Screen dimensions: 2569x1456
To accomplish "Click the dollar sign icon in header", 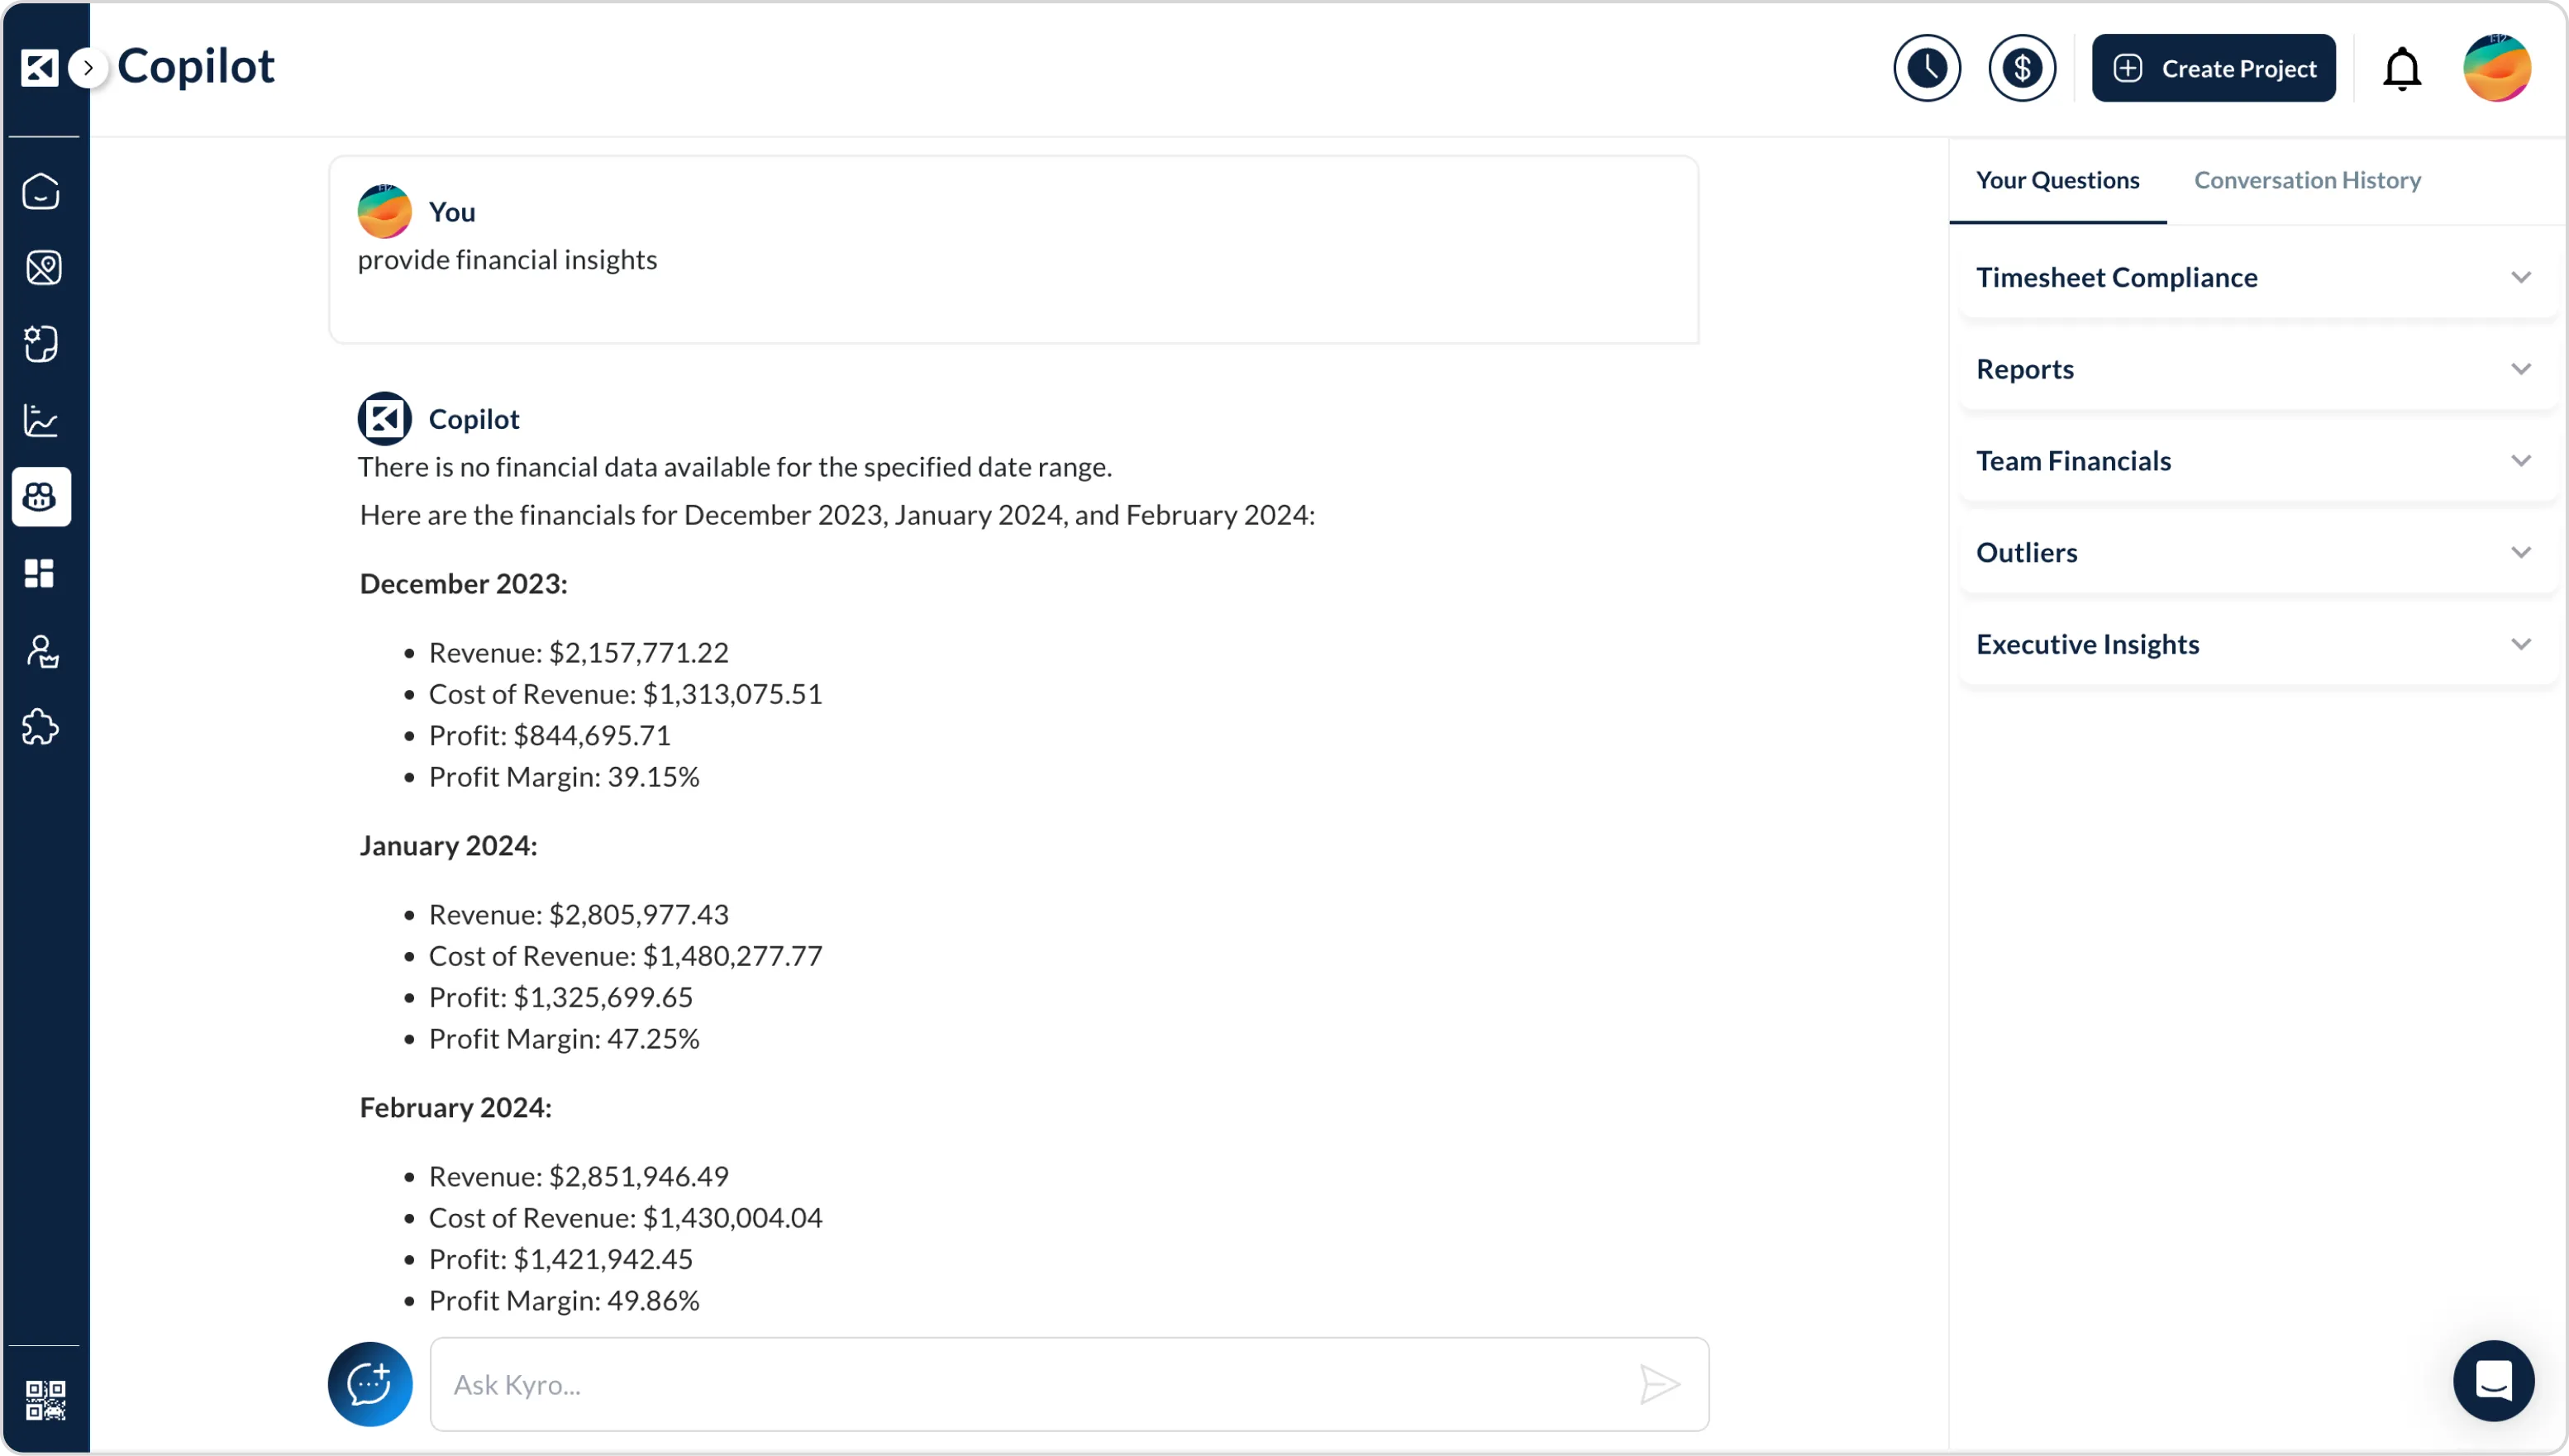I will 2021,68.
